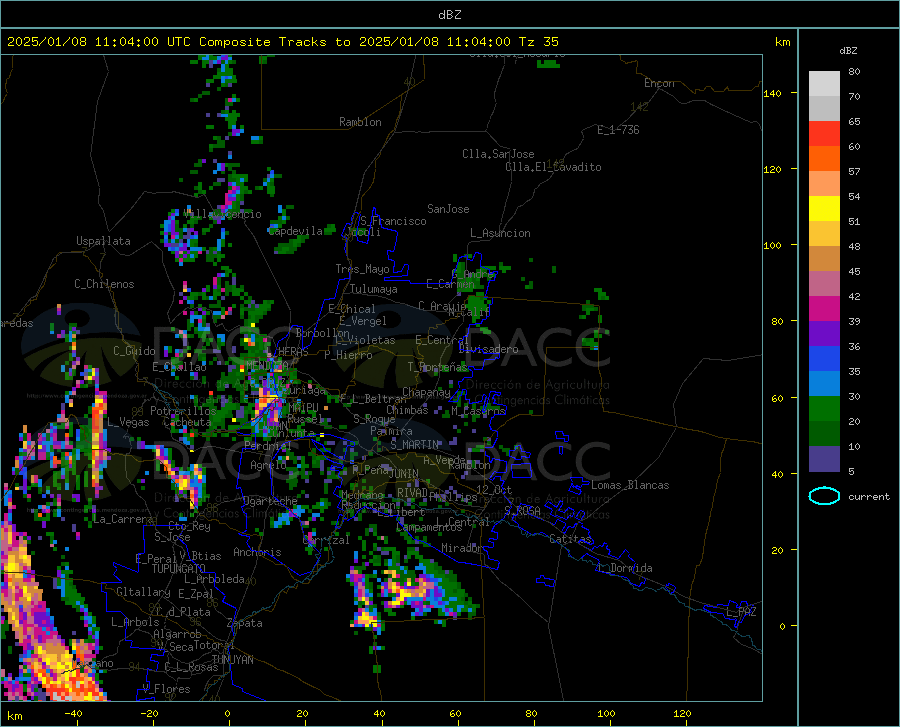Viewport: 900px width, 727px height.
Task: Click the cyan 'current' ellipse legend icon
Action: 824,496
